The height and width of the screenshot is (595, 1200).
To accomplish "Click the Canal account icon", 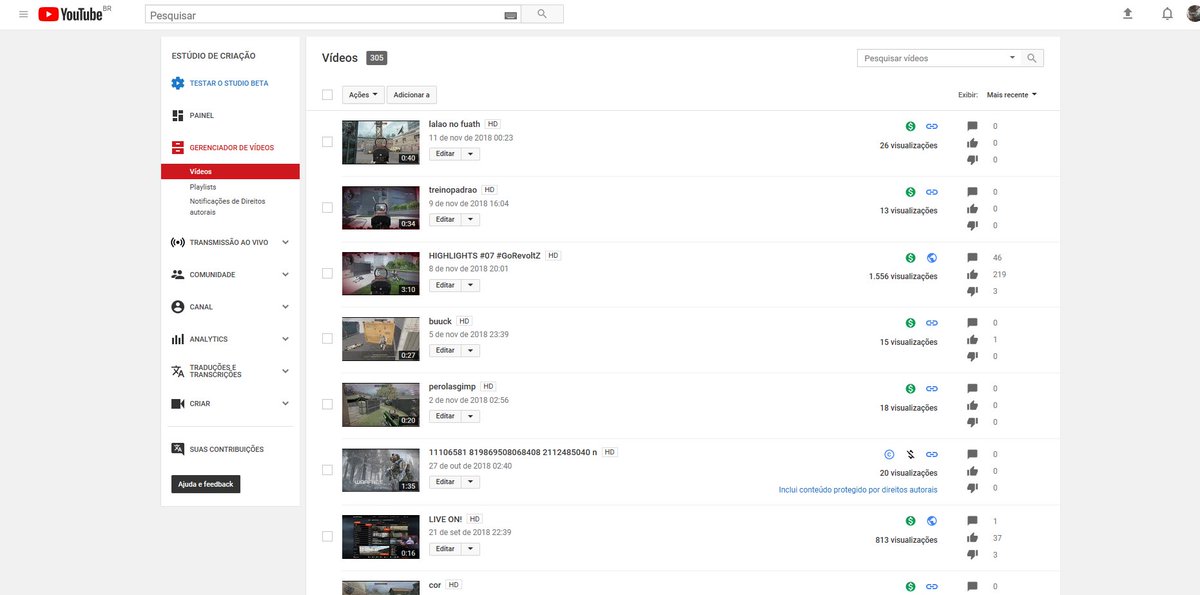I will (x=177, y=306).
